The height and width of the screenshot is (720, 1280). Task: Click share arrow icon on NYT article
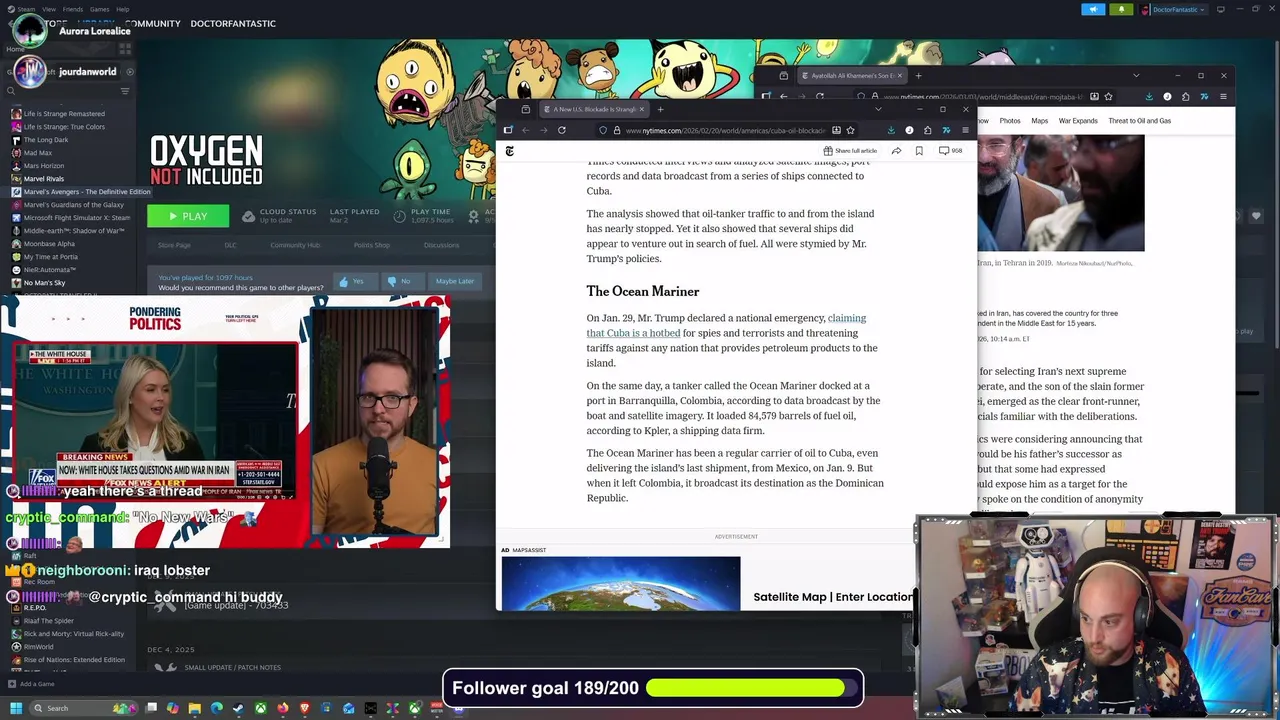tap(896, 151)
